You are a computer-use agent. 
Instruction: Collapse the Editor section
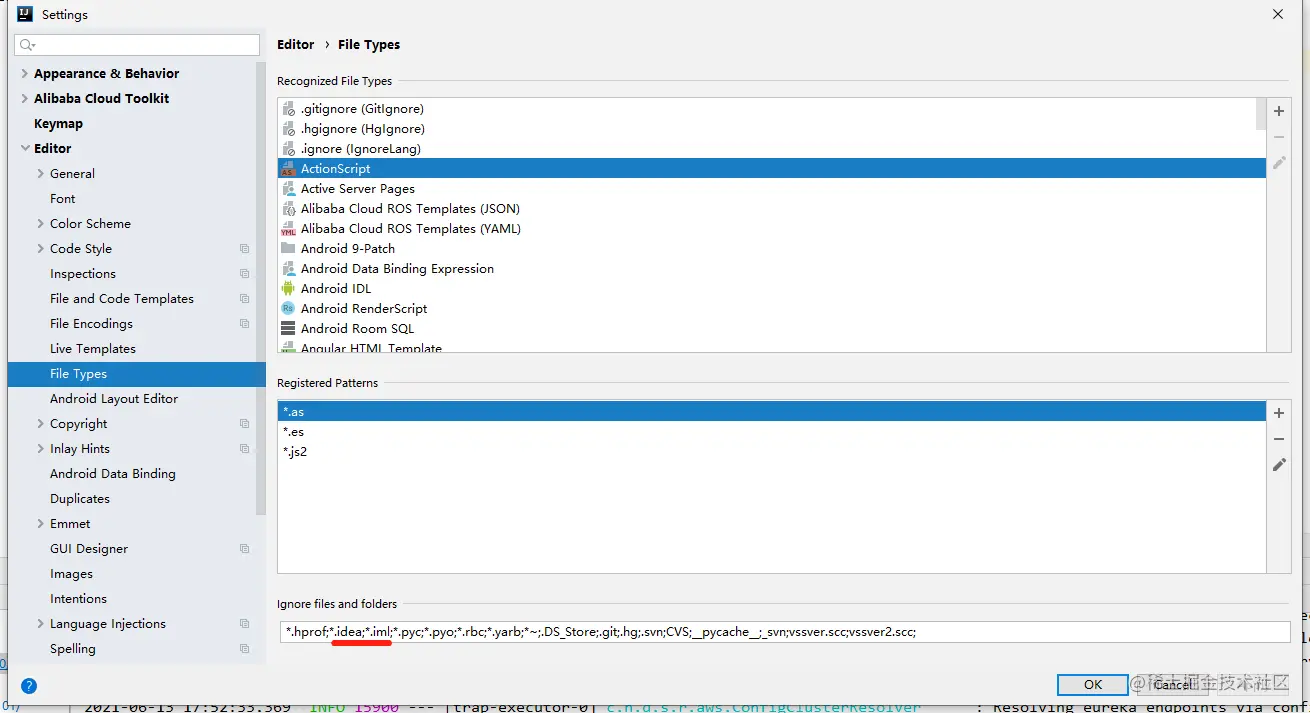pos(24,149)
